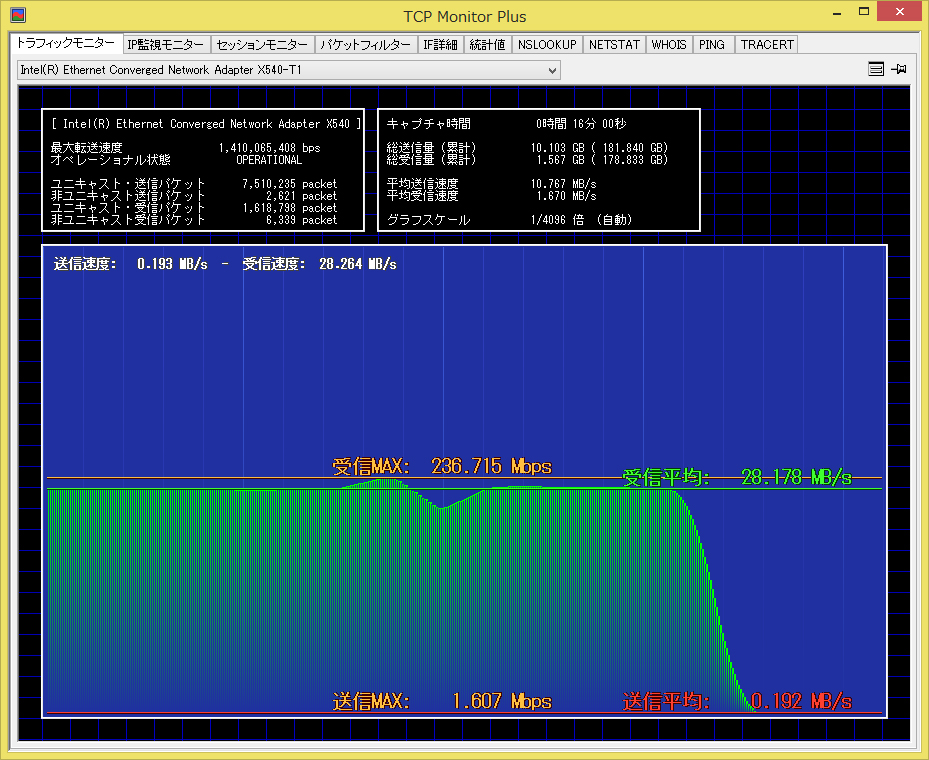Click the pushpin always-on-top icon
This screenshot has width=929, height=760.
(x=899, y=69)
